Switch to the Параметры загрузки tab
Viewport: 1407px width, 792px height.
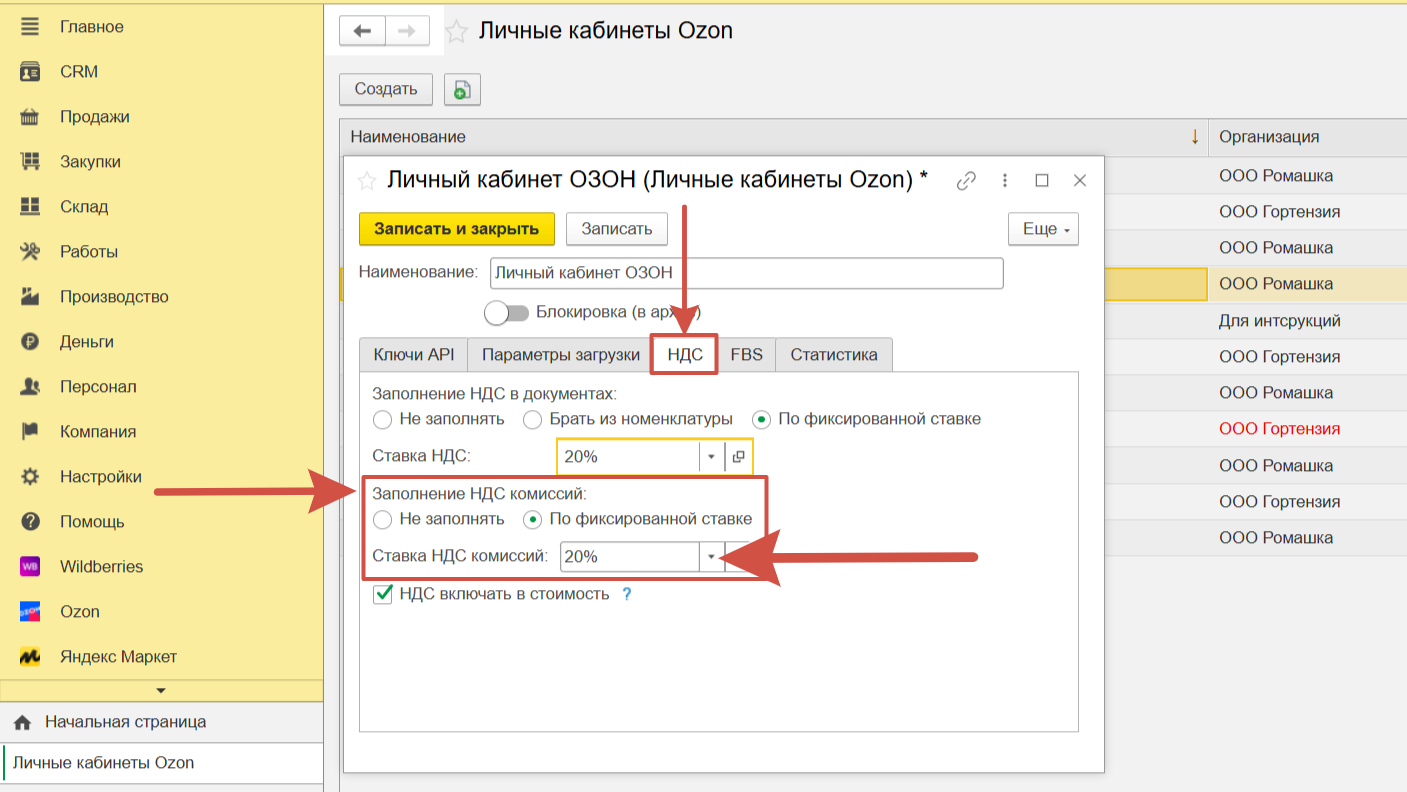click(560, 355)
